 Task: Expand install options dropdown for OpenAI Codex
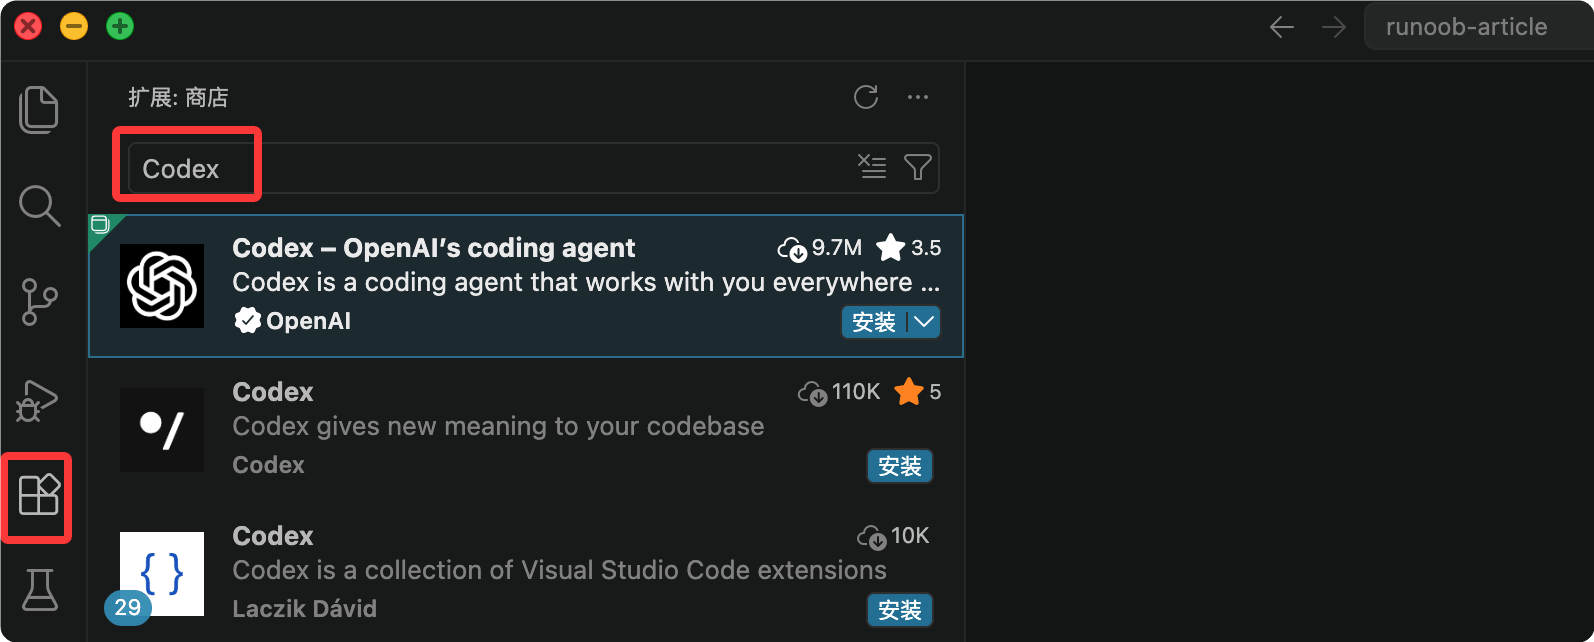[924, 322]
